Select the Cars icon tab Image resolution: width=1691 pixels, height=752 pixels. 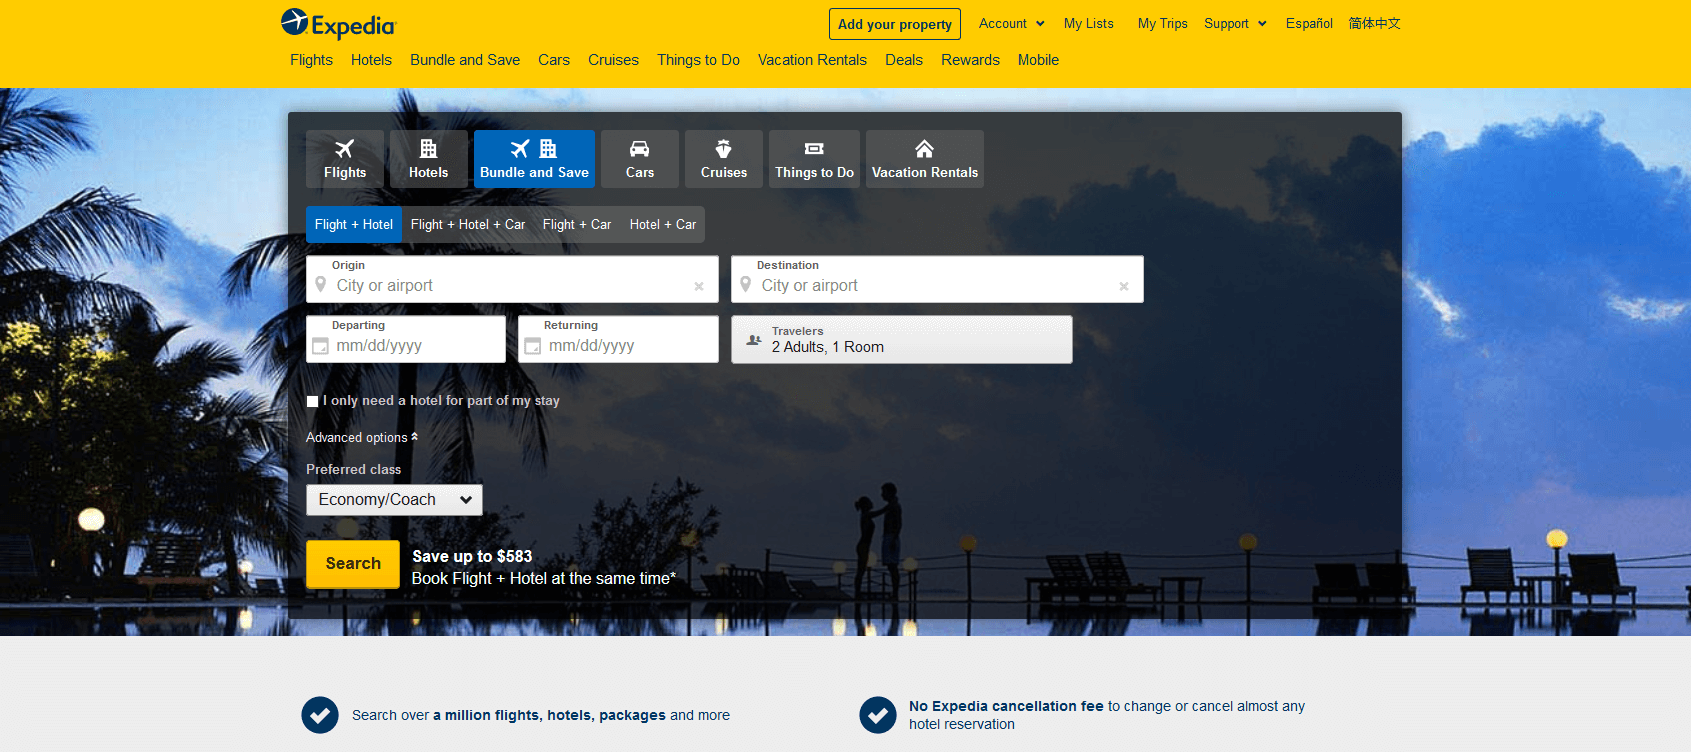pyautogui.click(x=640, y=159)
